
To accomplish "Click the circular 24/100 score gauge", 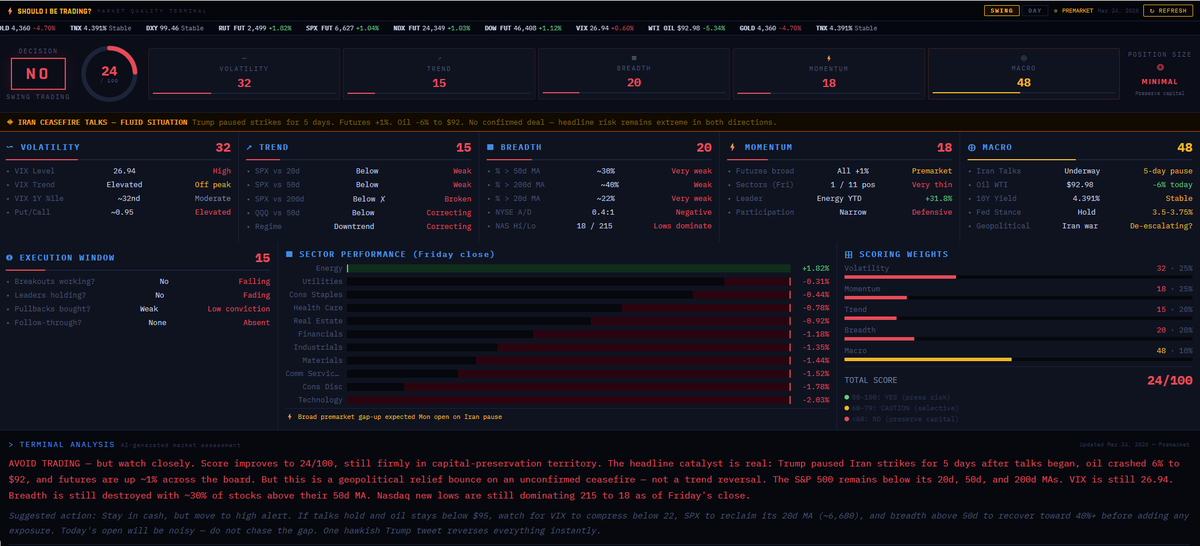I will [109, 73].
